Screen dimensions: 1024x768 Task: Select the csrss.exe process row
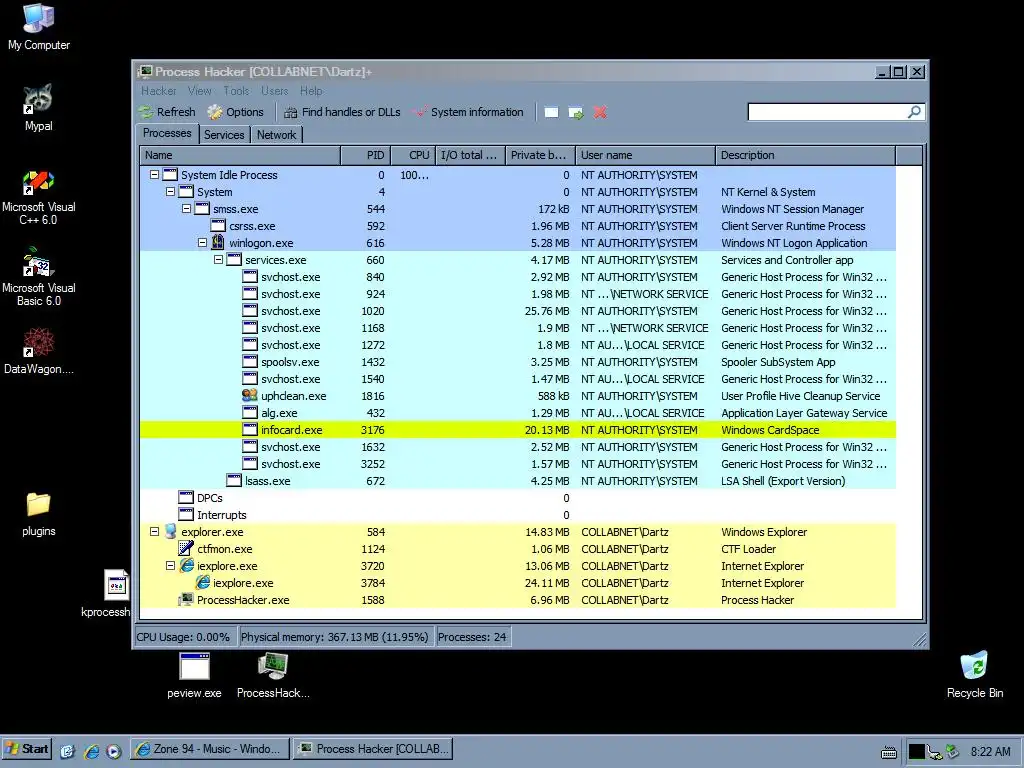[x=518, y=226]
